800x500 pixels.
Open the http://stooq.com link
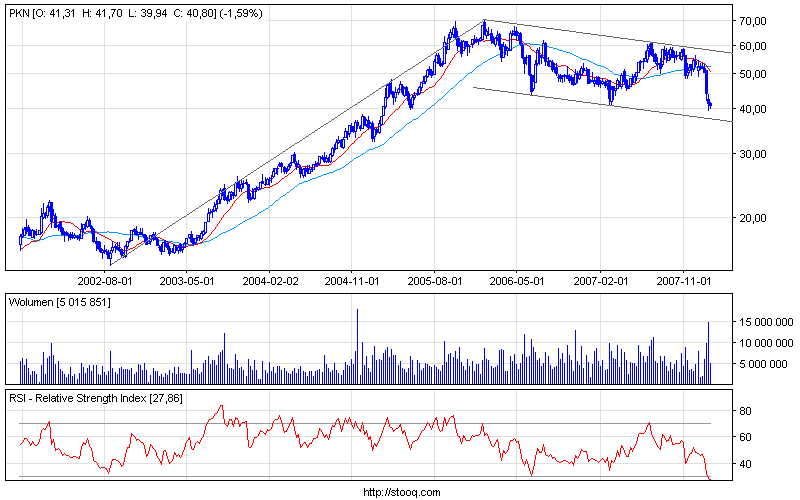(402, 492)
